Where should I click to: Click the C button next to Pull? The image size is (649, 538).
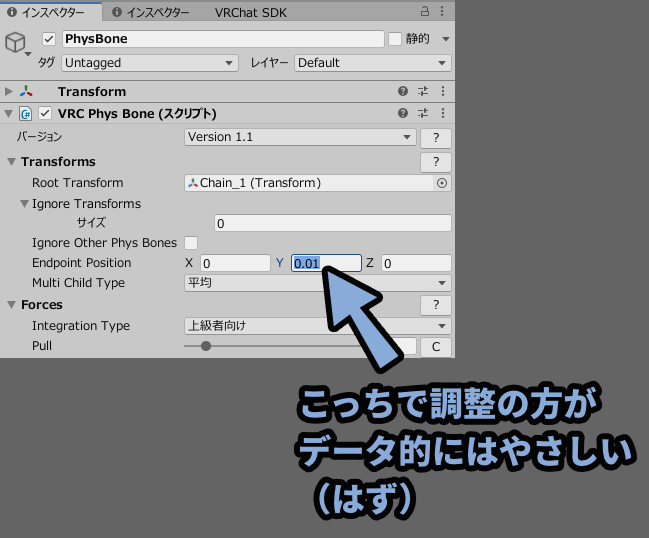[x=435, y=346]
